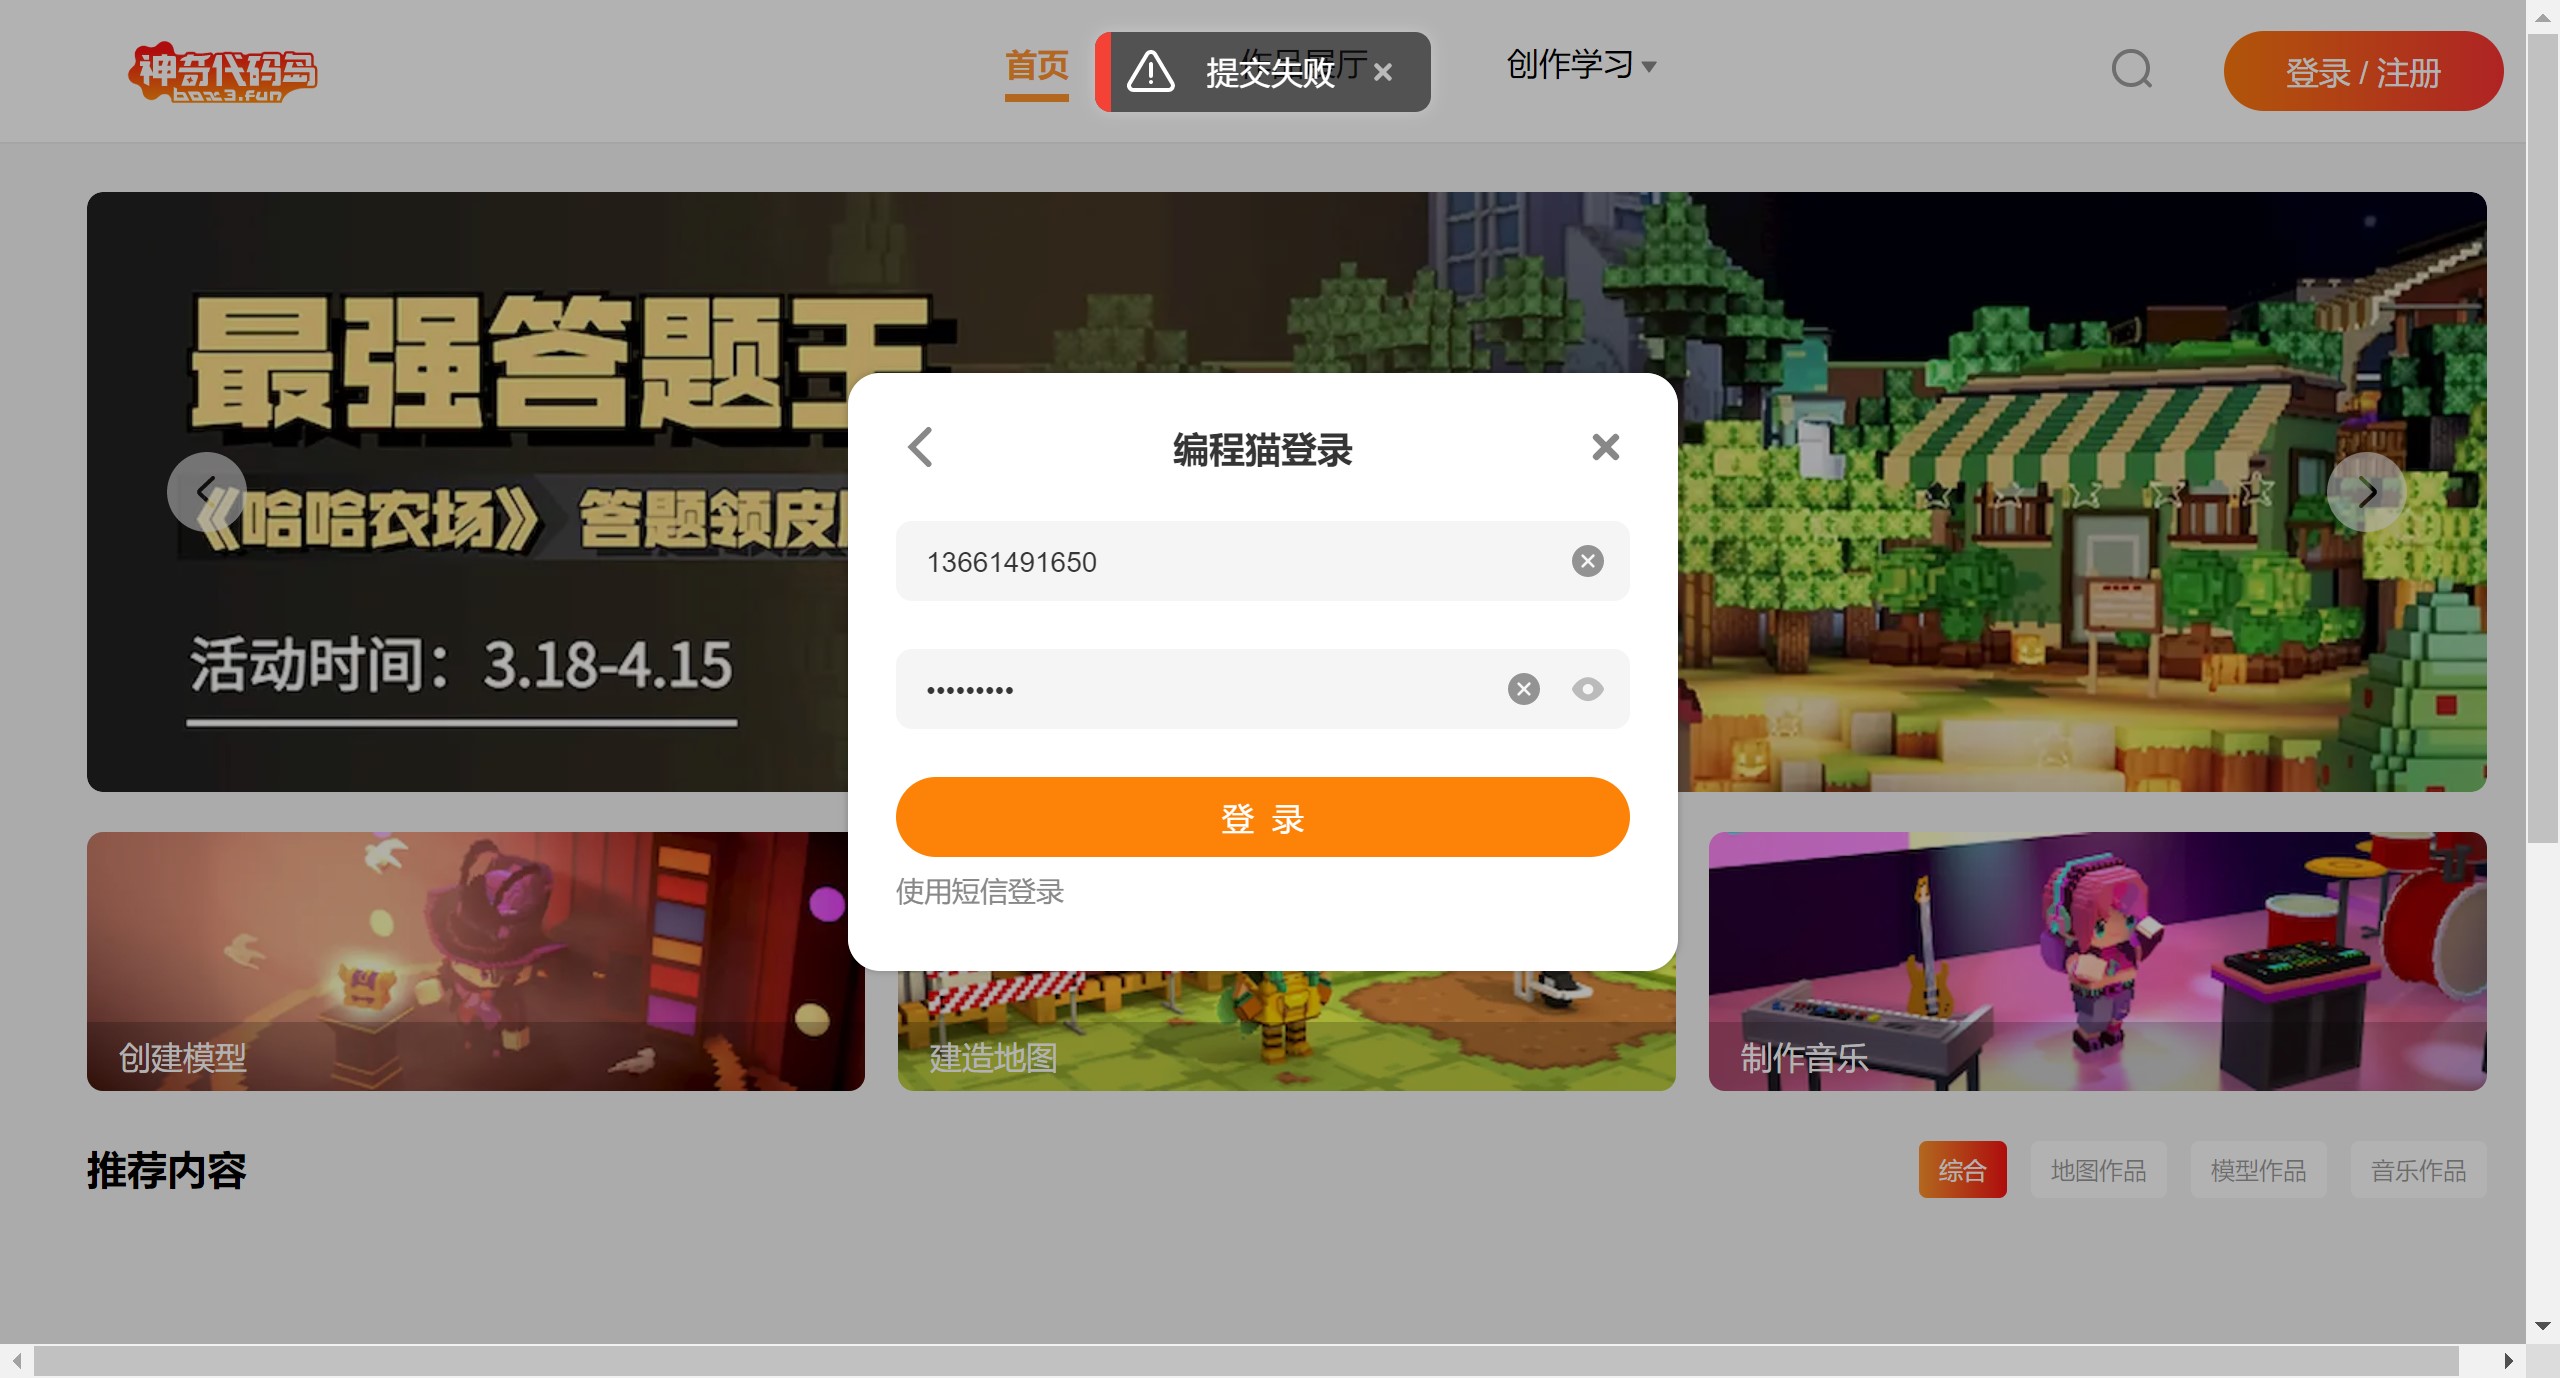Toggle password visibility eye icon

coord(1587,689)
